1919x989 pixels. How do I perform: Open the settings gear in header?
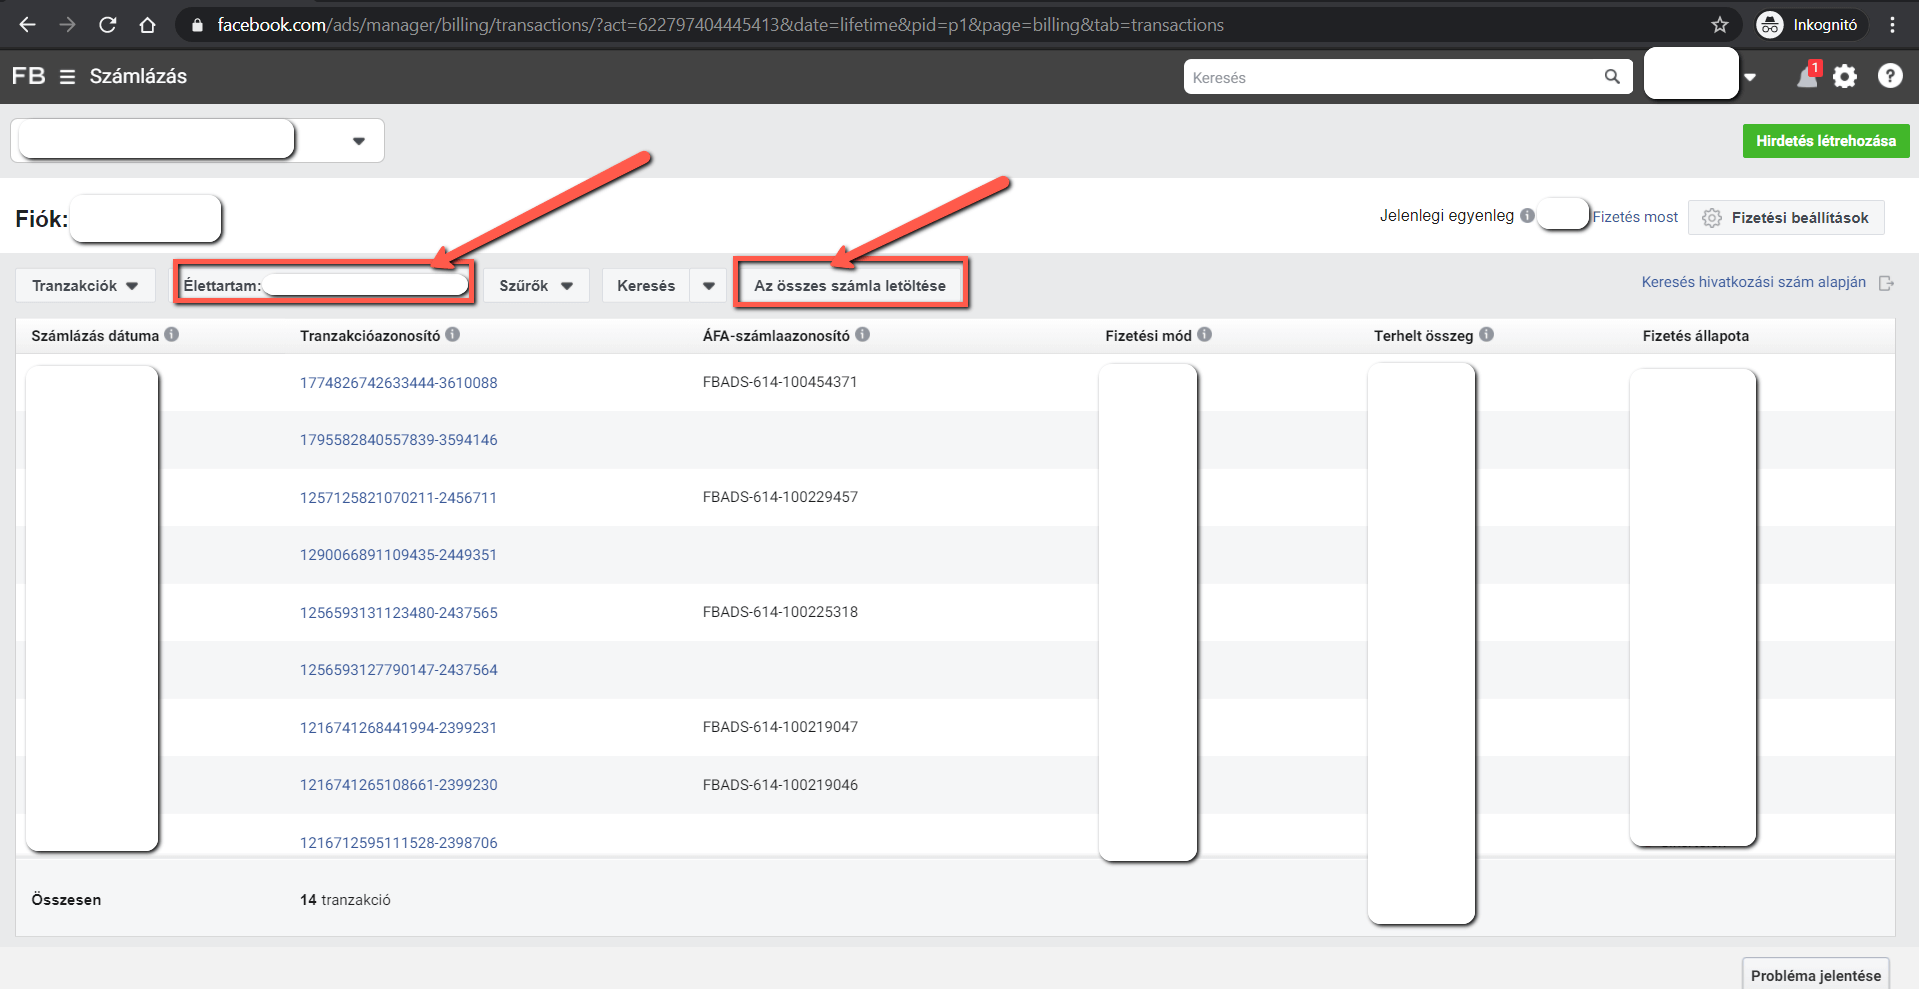1845,76
